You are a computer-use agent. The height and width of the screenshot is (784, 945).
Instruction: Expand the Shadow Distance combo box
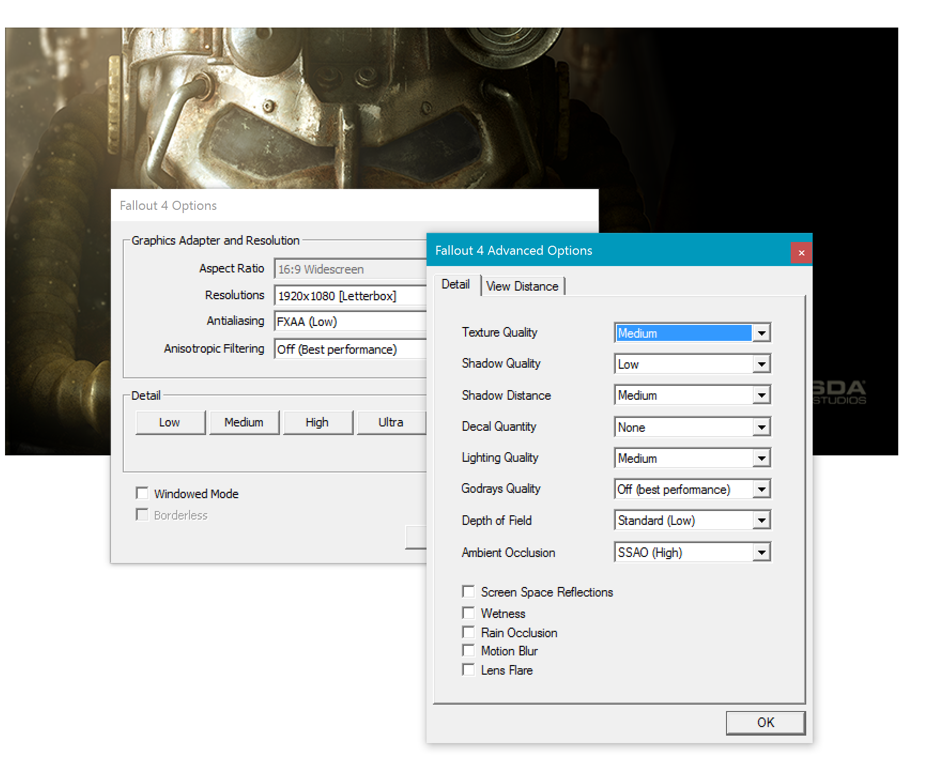point(692,395)
